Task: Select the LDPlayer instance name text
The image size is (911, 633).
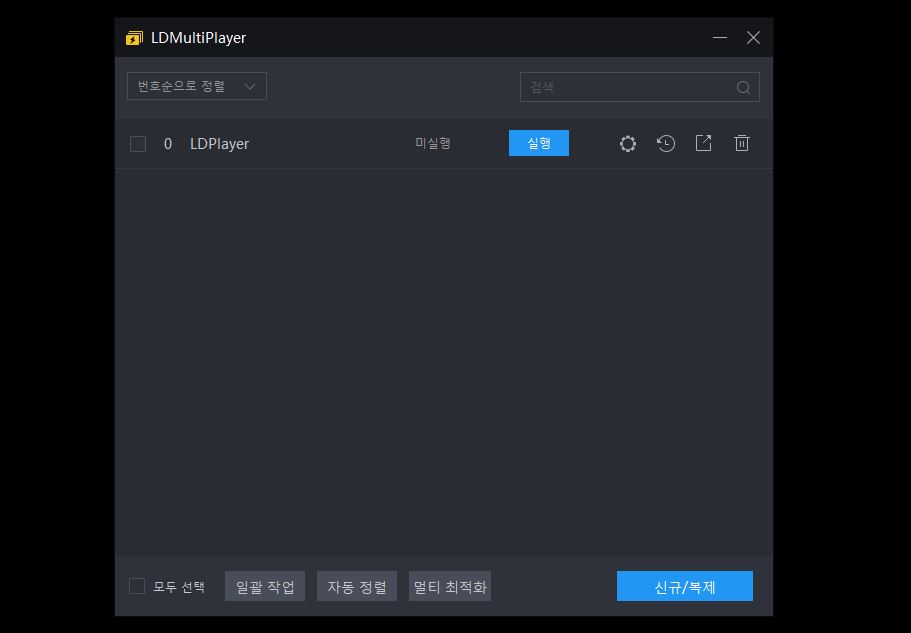Action: coord(220,143)
